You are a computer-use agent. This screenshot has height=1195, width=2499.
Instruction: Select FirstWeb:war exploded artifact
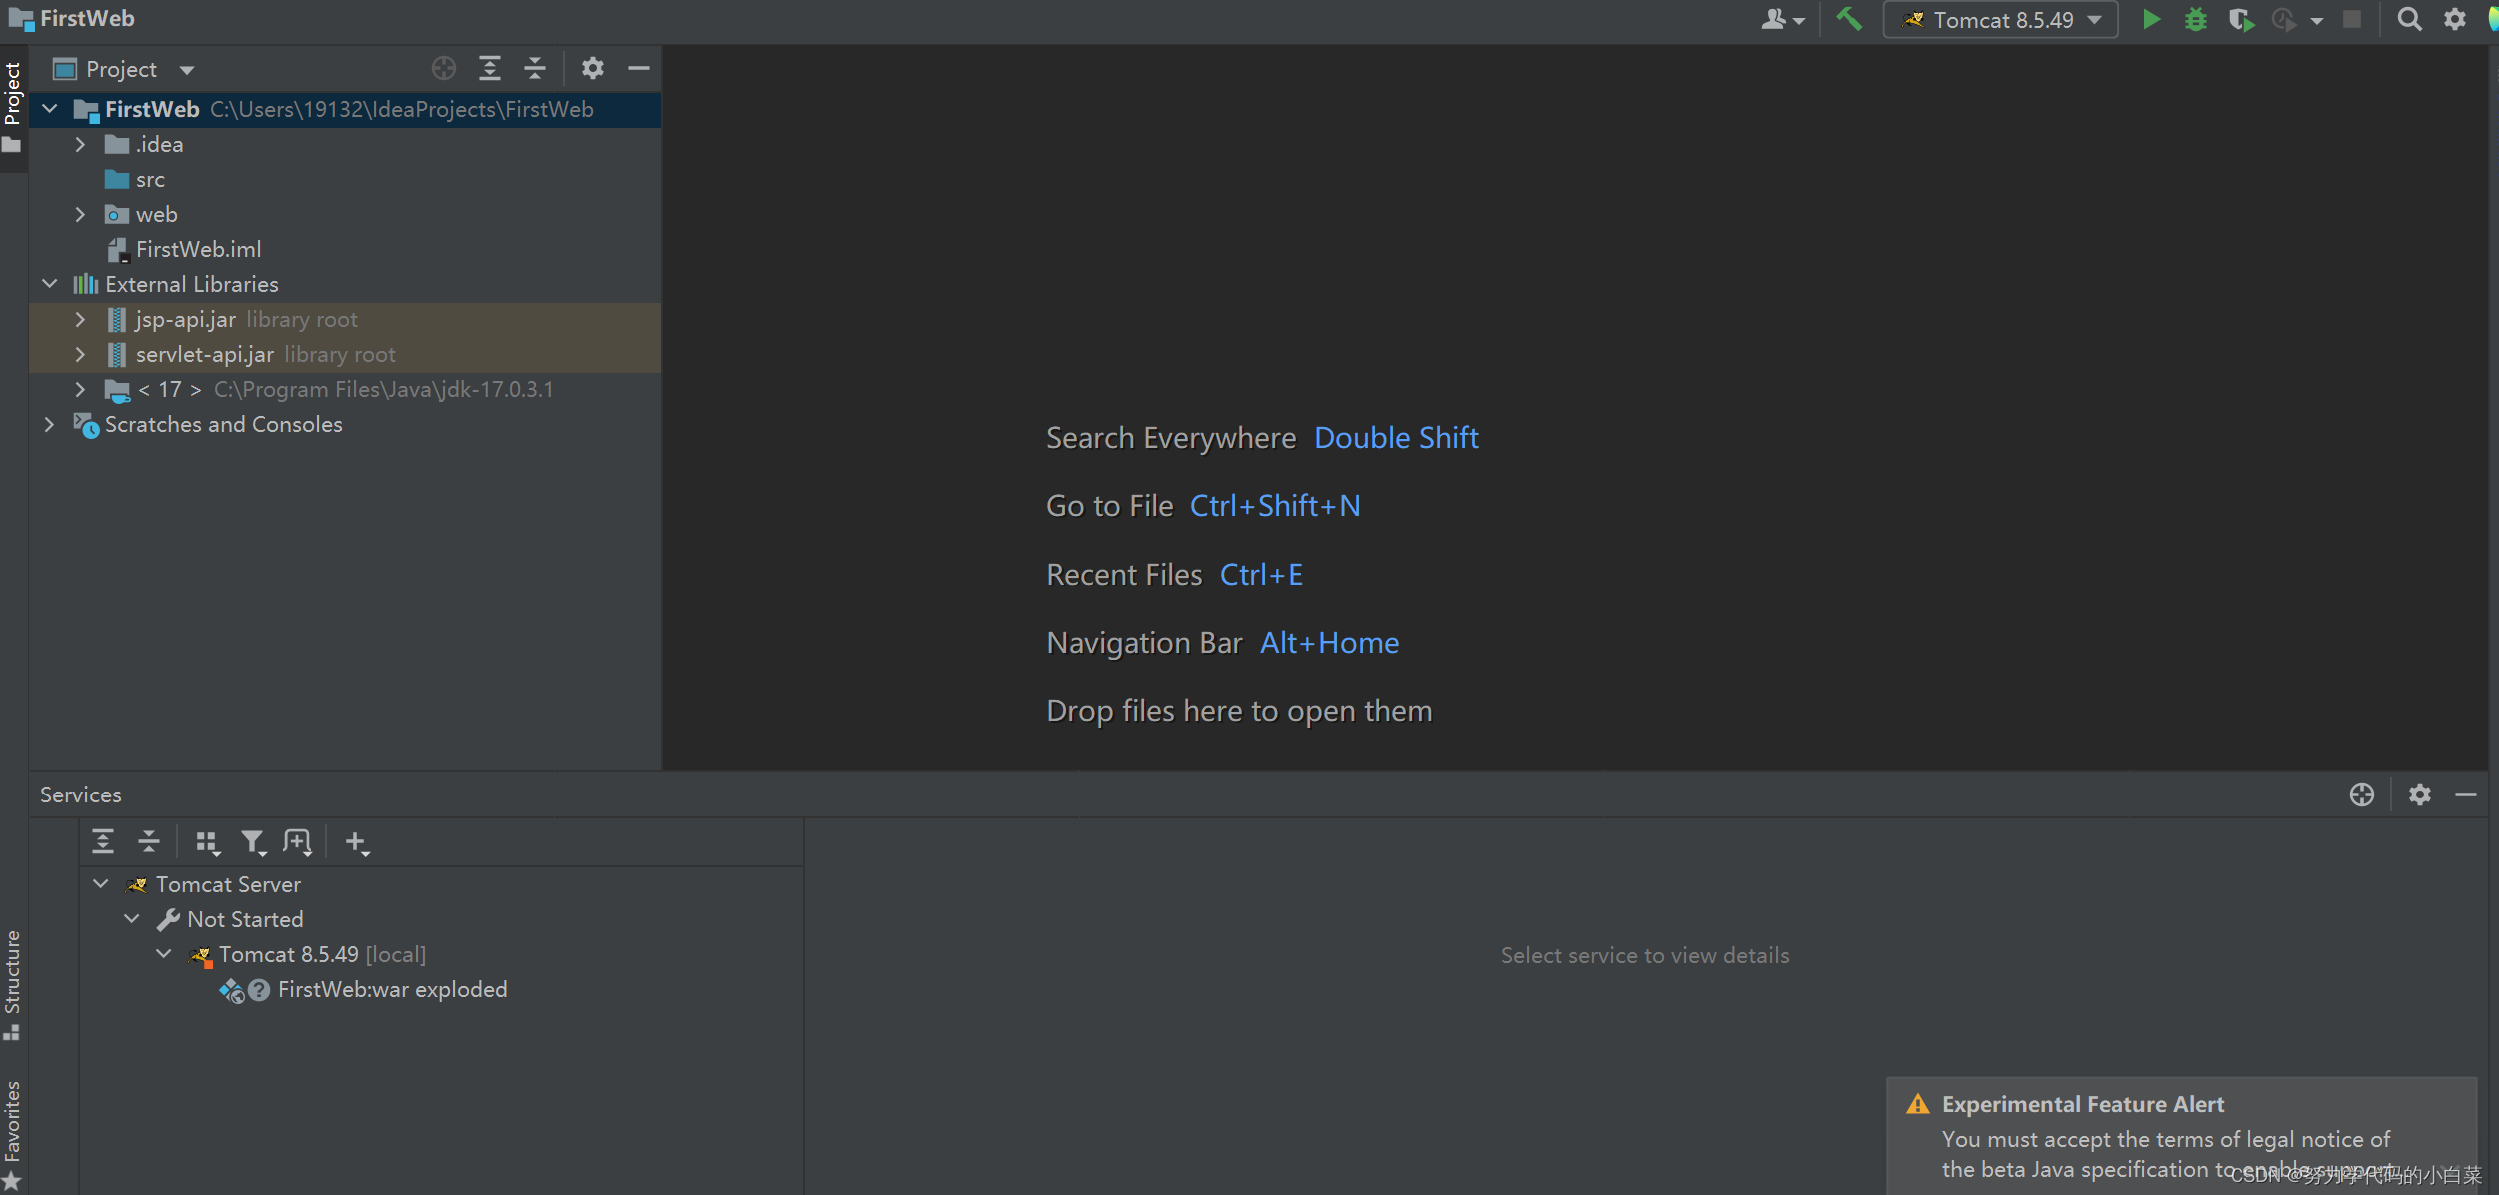point(392,990)
